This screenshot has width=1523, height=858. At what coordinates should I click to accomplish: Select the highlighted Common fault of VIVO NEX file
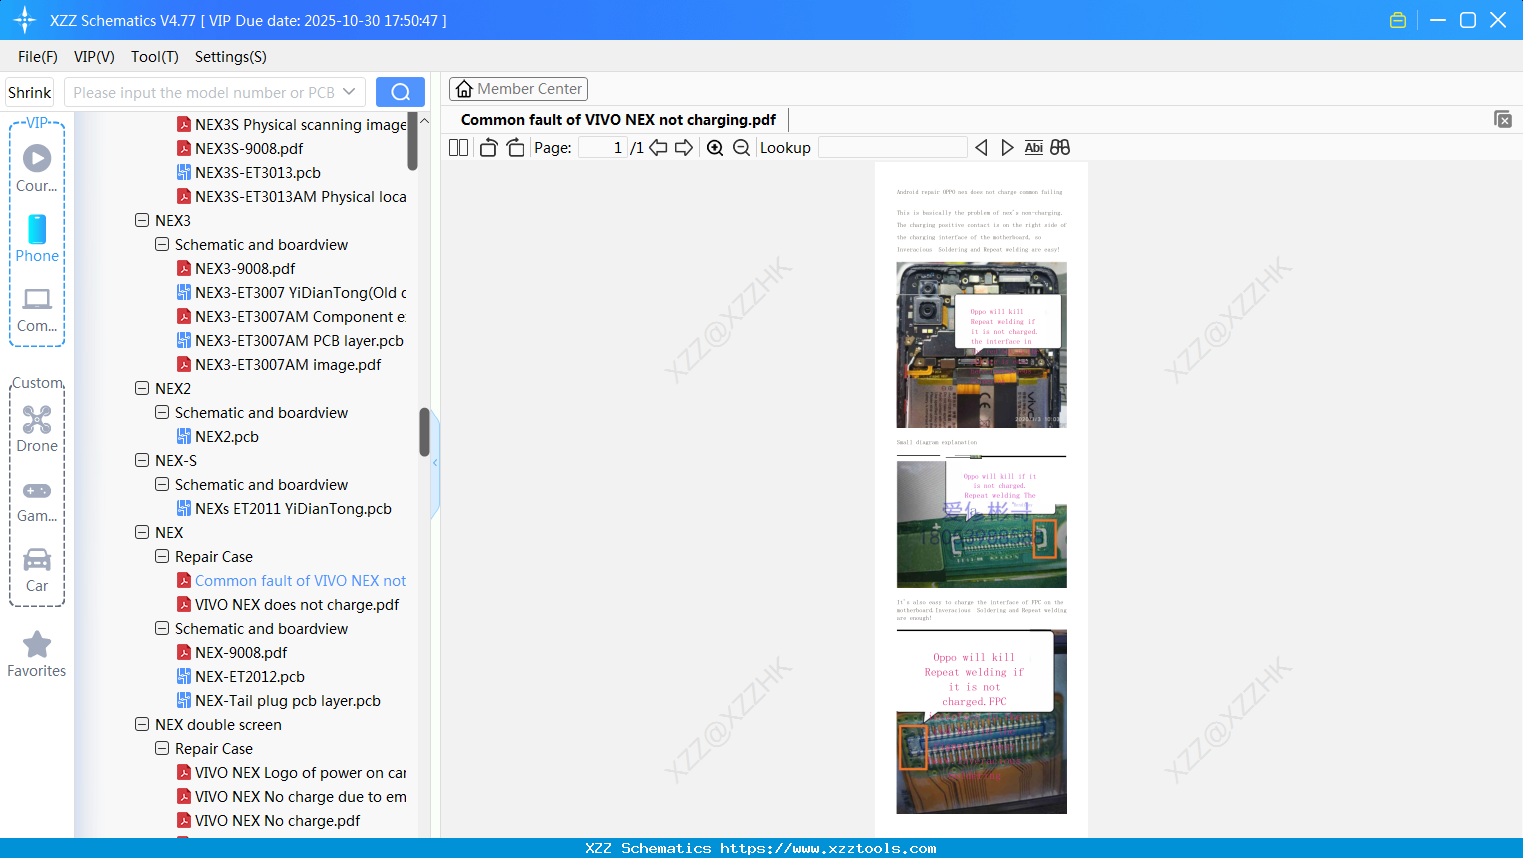coord(300,580)
